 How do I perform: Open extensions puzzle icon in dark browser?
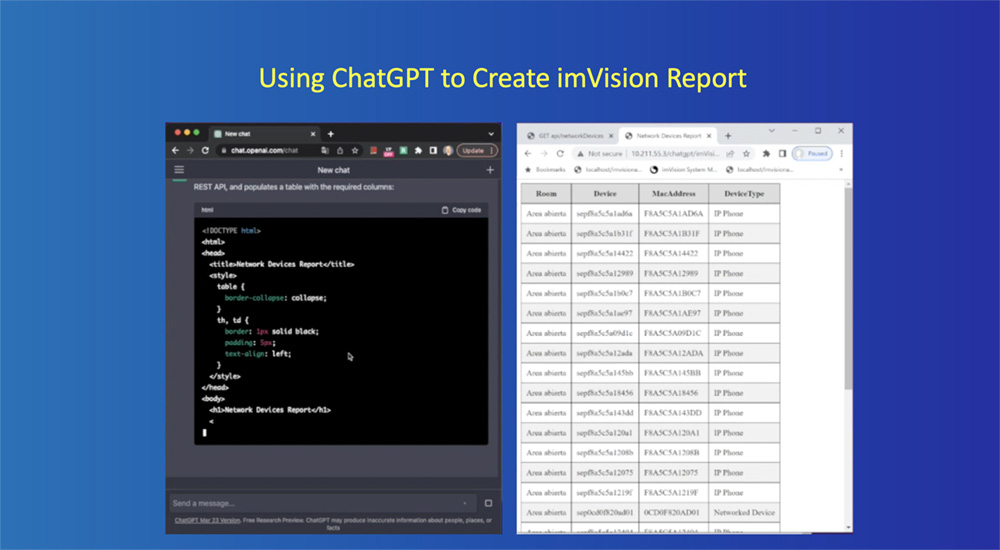pyautogui.click(x=418, y=150)
